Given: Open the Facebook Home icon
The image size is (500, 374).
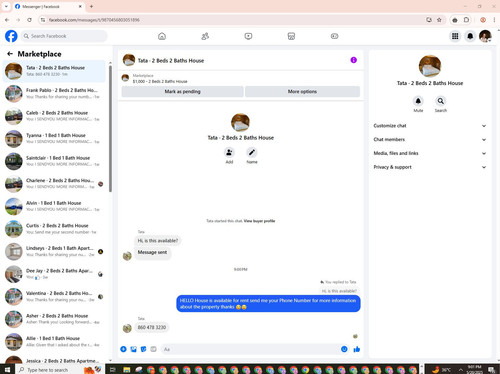Looking at the screenshot, I should pos(162,36).
